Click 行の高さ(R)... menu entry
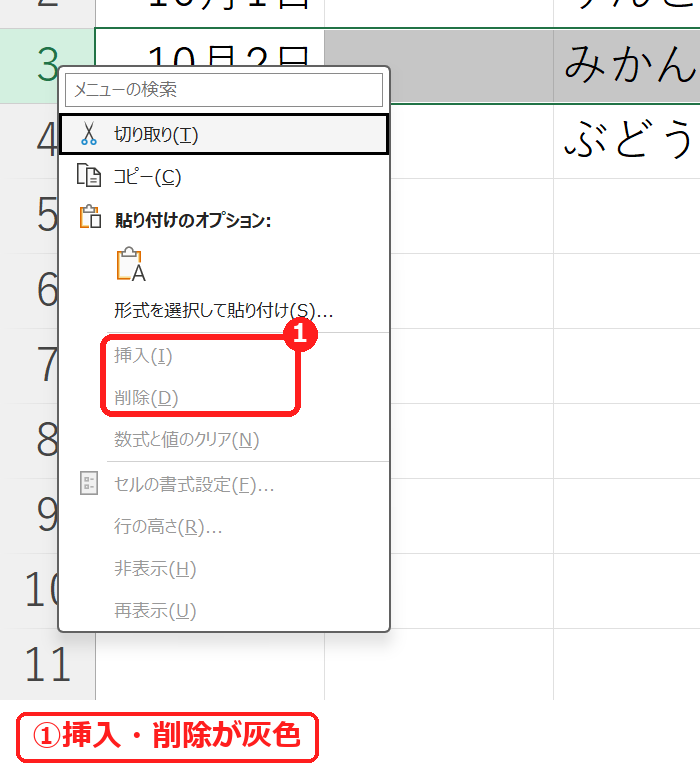700x770 pixels. tap(224, 527)
